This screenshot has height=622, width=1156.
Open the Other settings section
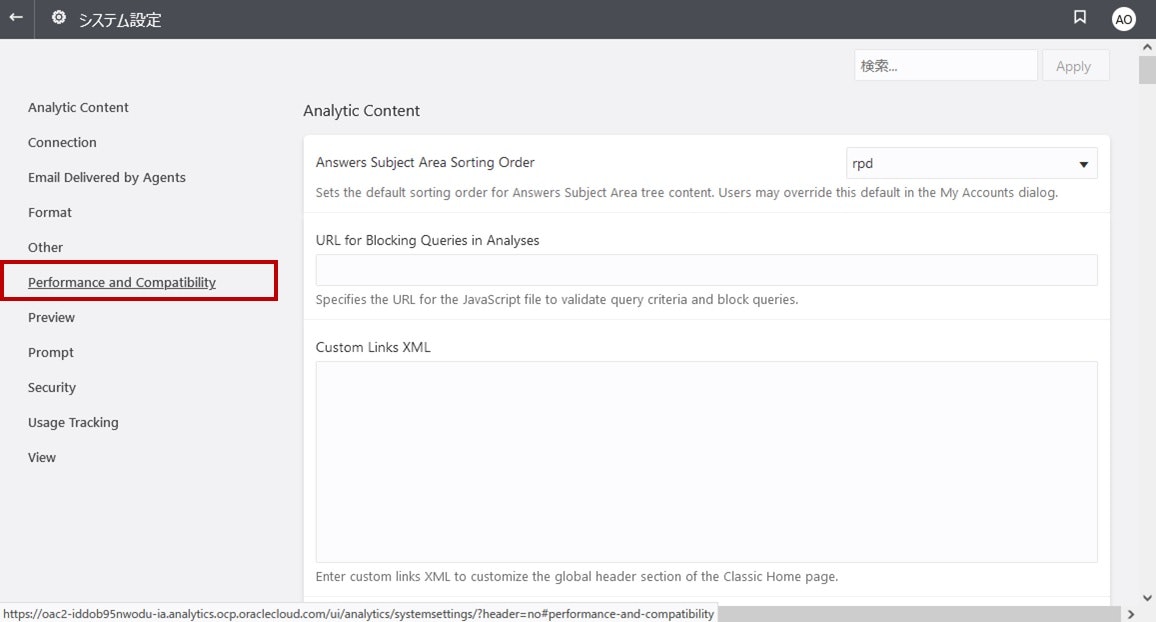point(45,248)
